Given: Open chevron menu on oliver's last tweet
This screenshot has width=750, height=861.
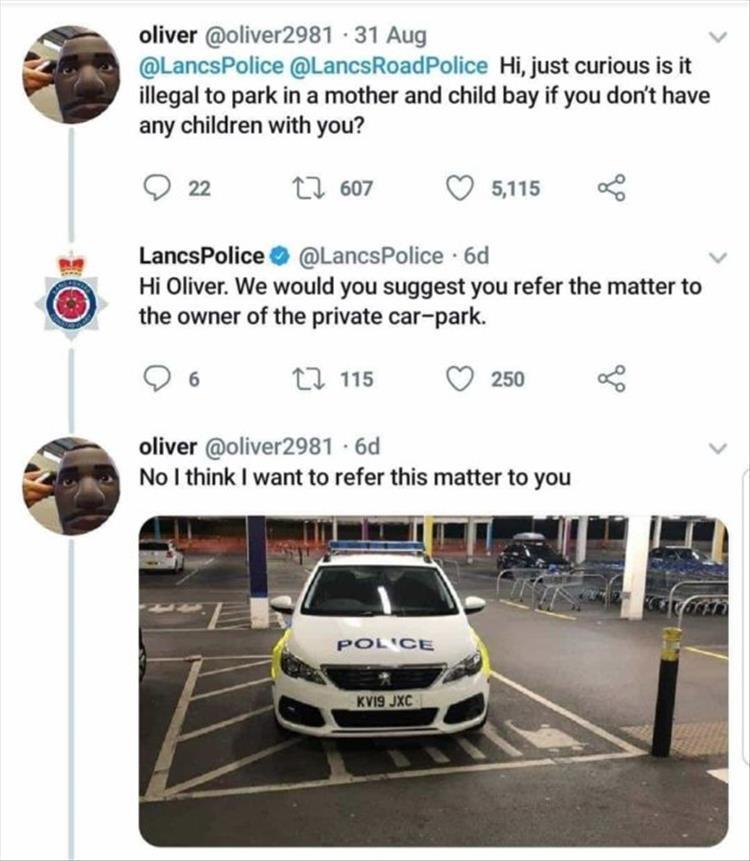Looking at the screenshot, I should pos(716,447).
